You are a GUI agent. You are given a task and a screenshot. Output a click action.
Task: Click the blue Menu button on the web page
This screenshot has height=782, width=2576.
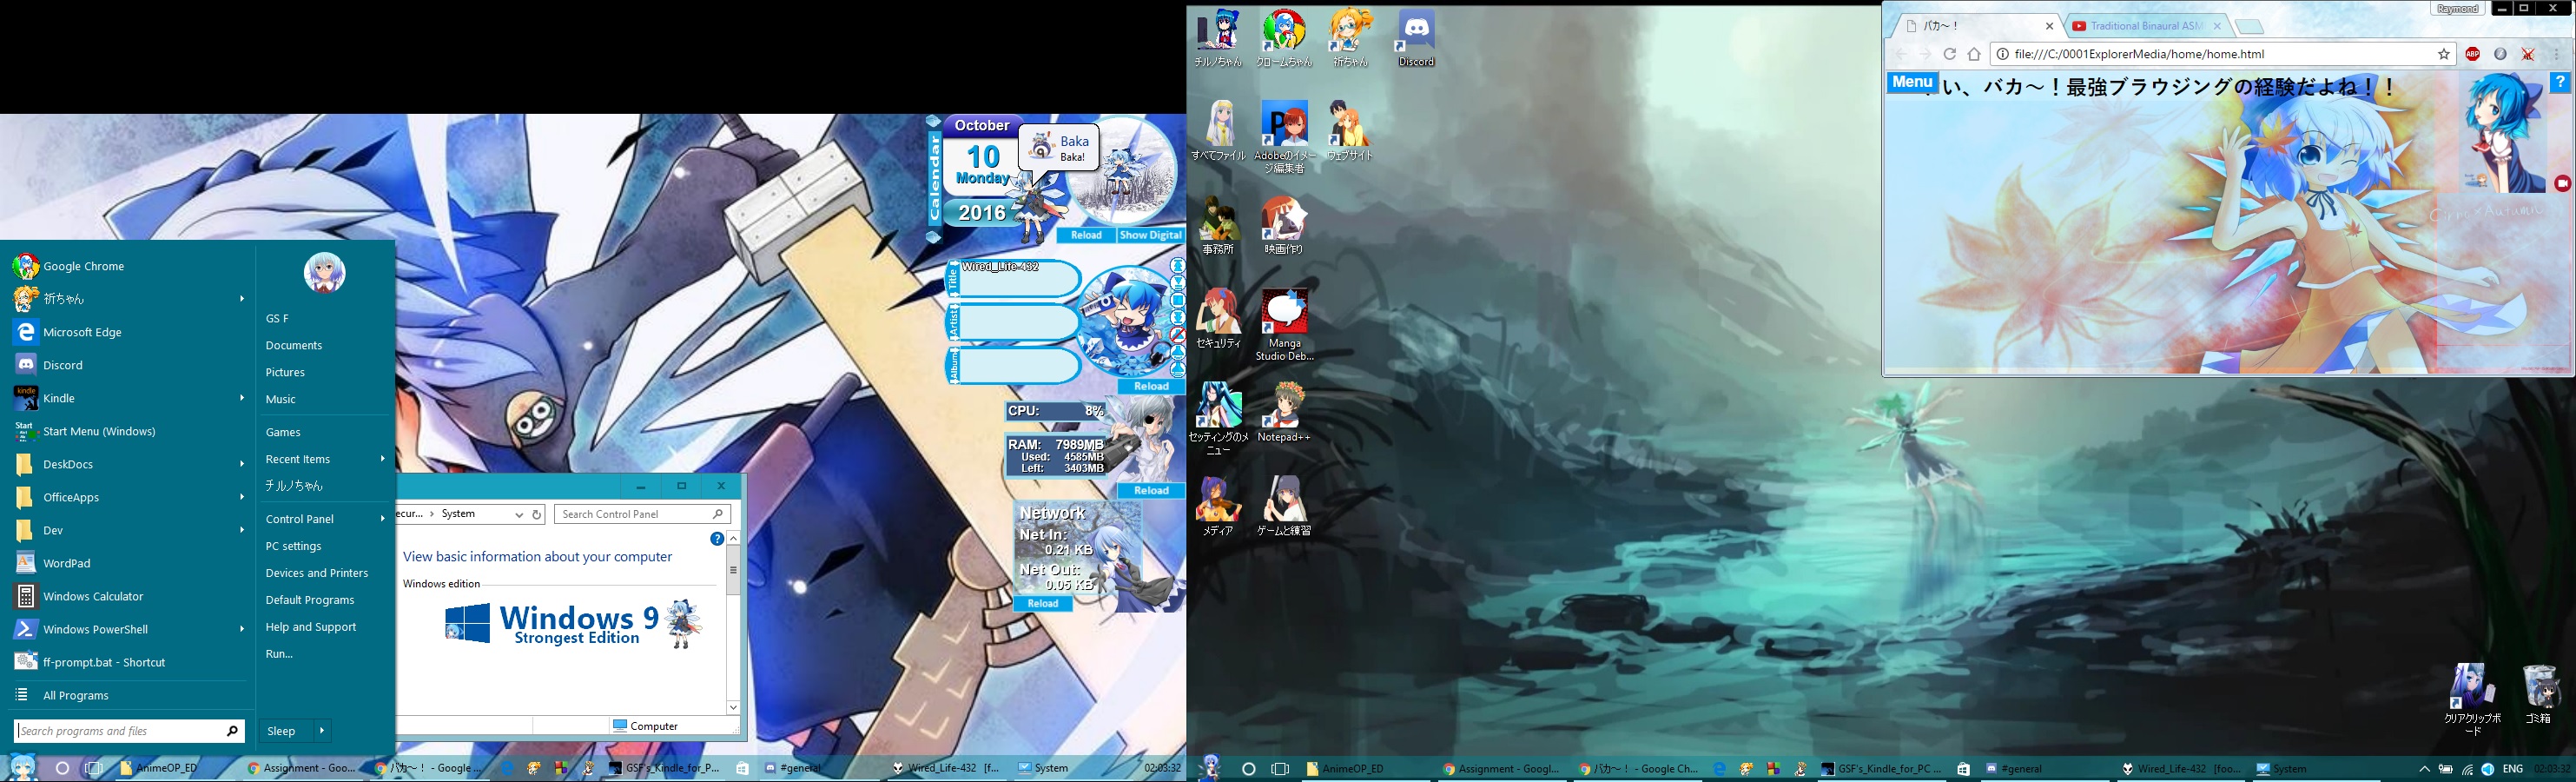point(1913,83)
